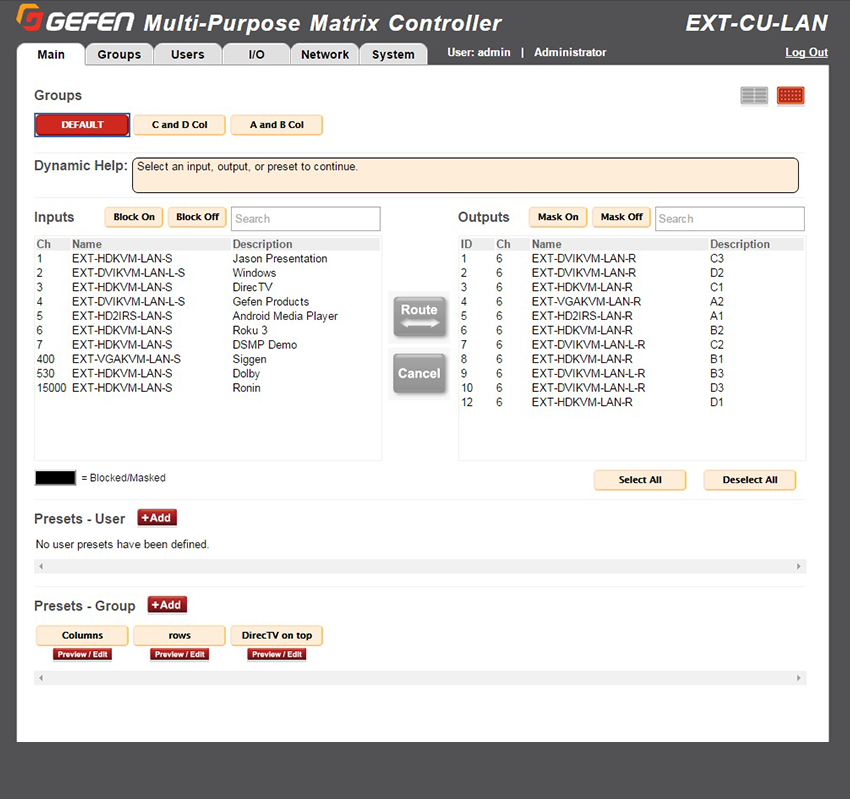Add a new user preset with +Add

(156, 518)
